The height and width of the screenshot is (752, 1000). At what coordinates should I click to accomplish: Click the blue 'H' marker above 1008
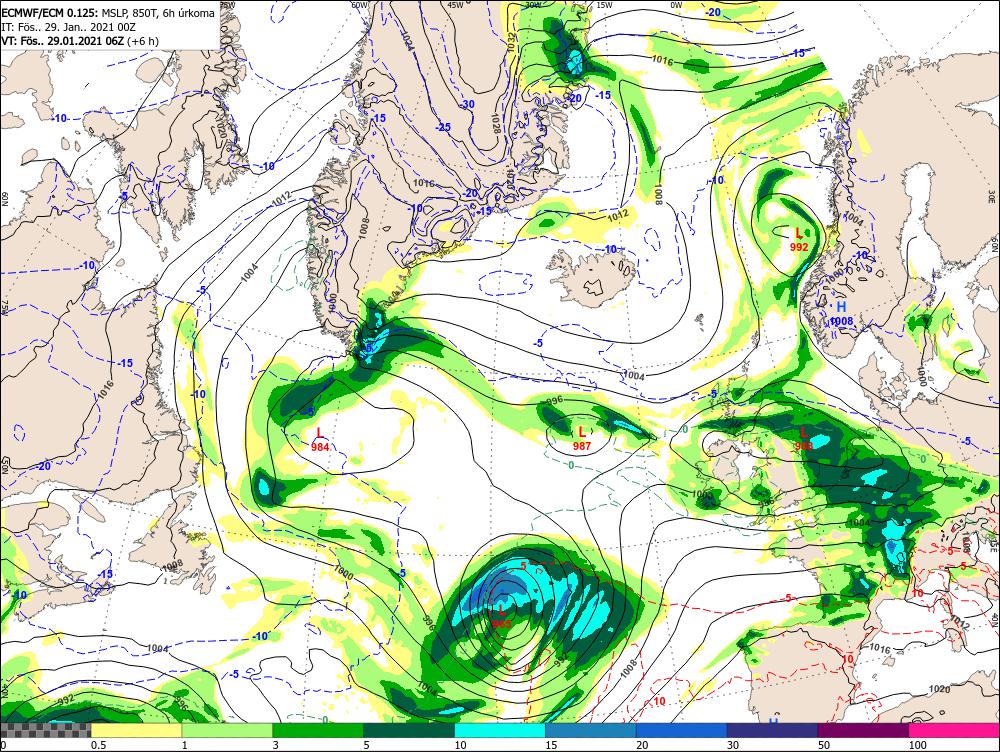coord(841,307)
